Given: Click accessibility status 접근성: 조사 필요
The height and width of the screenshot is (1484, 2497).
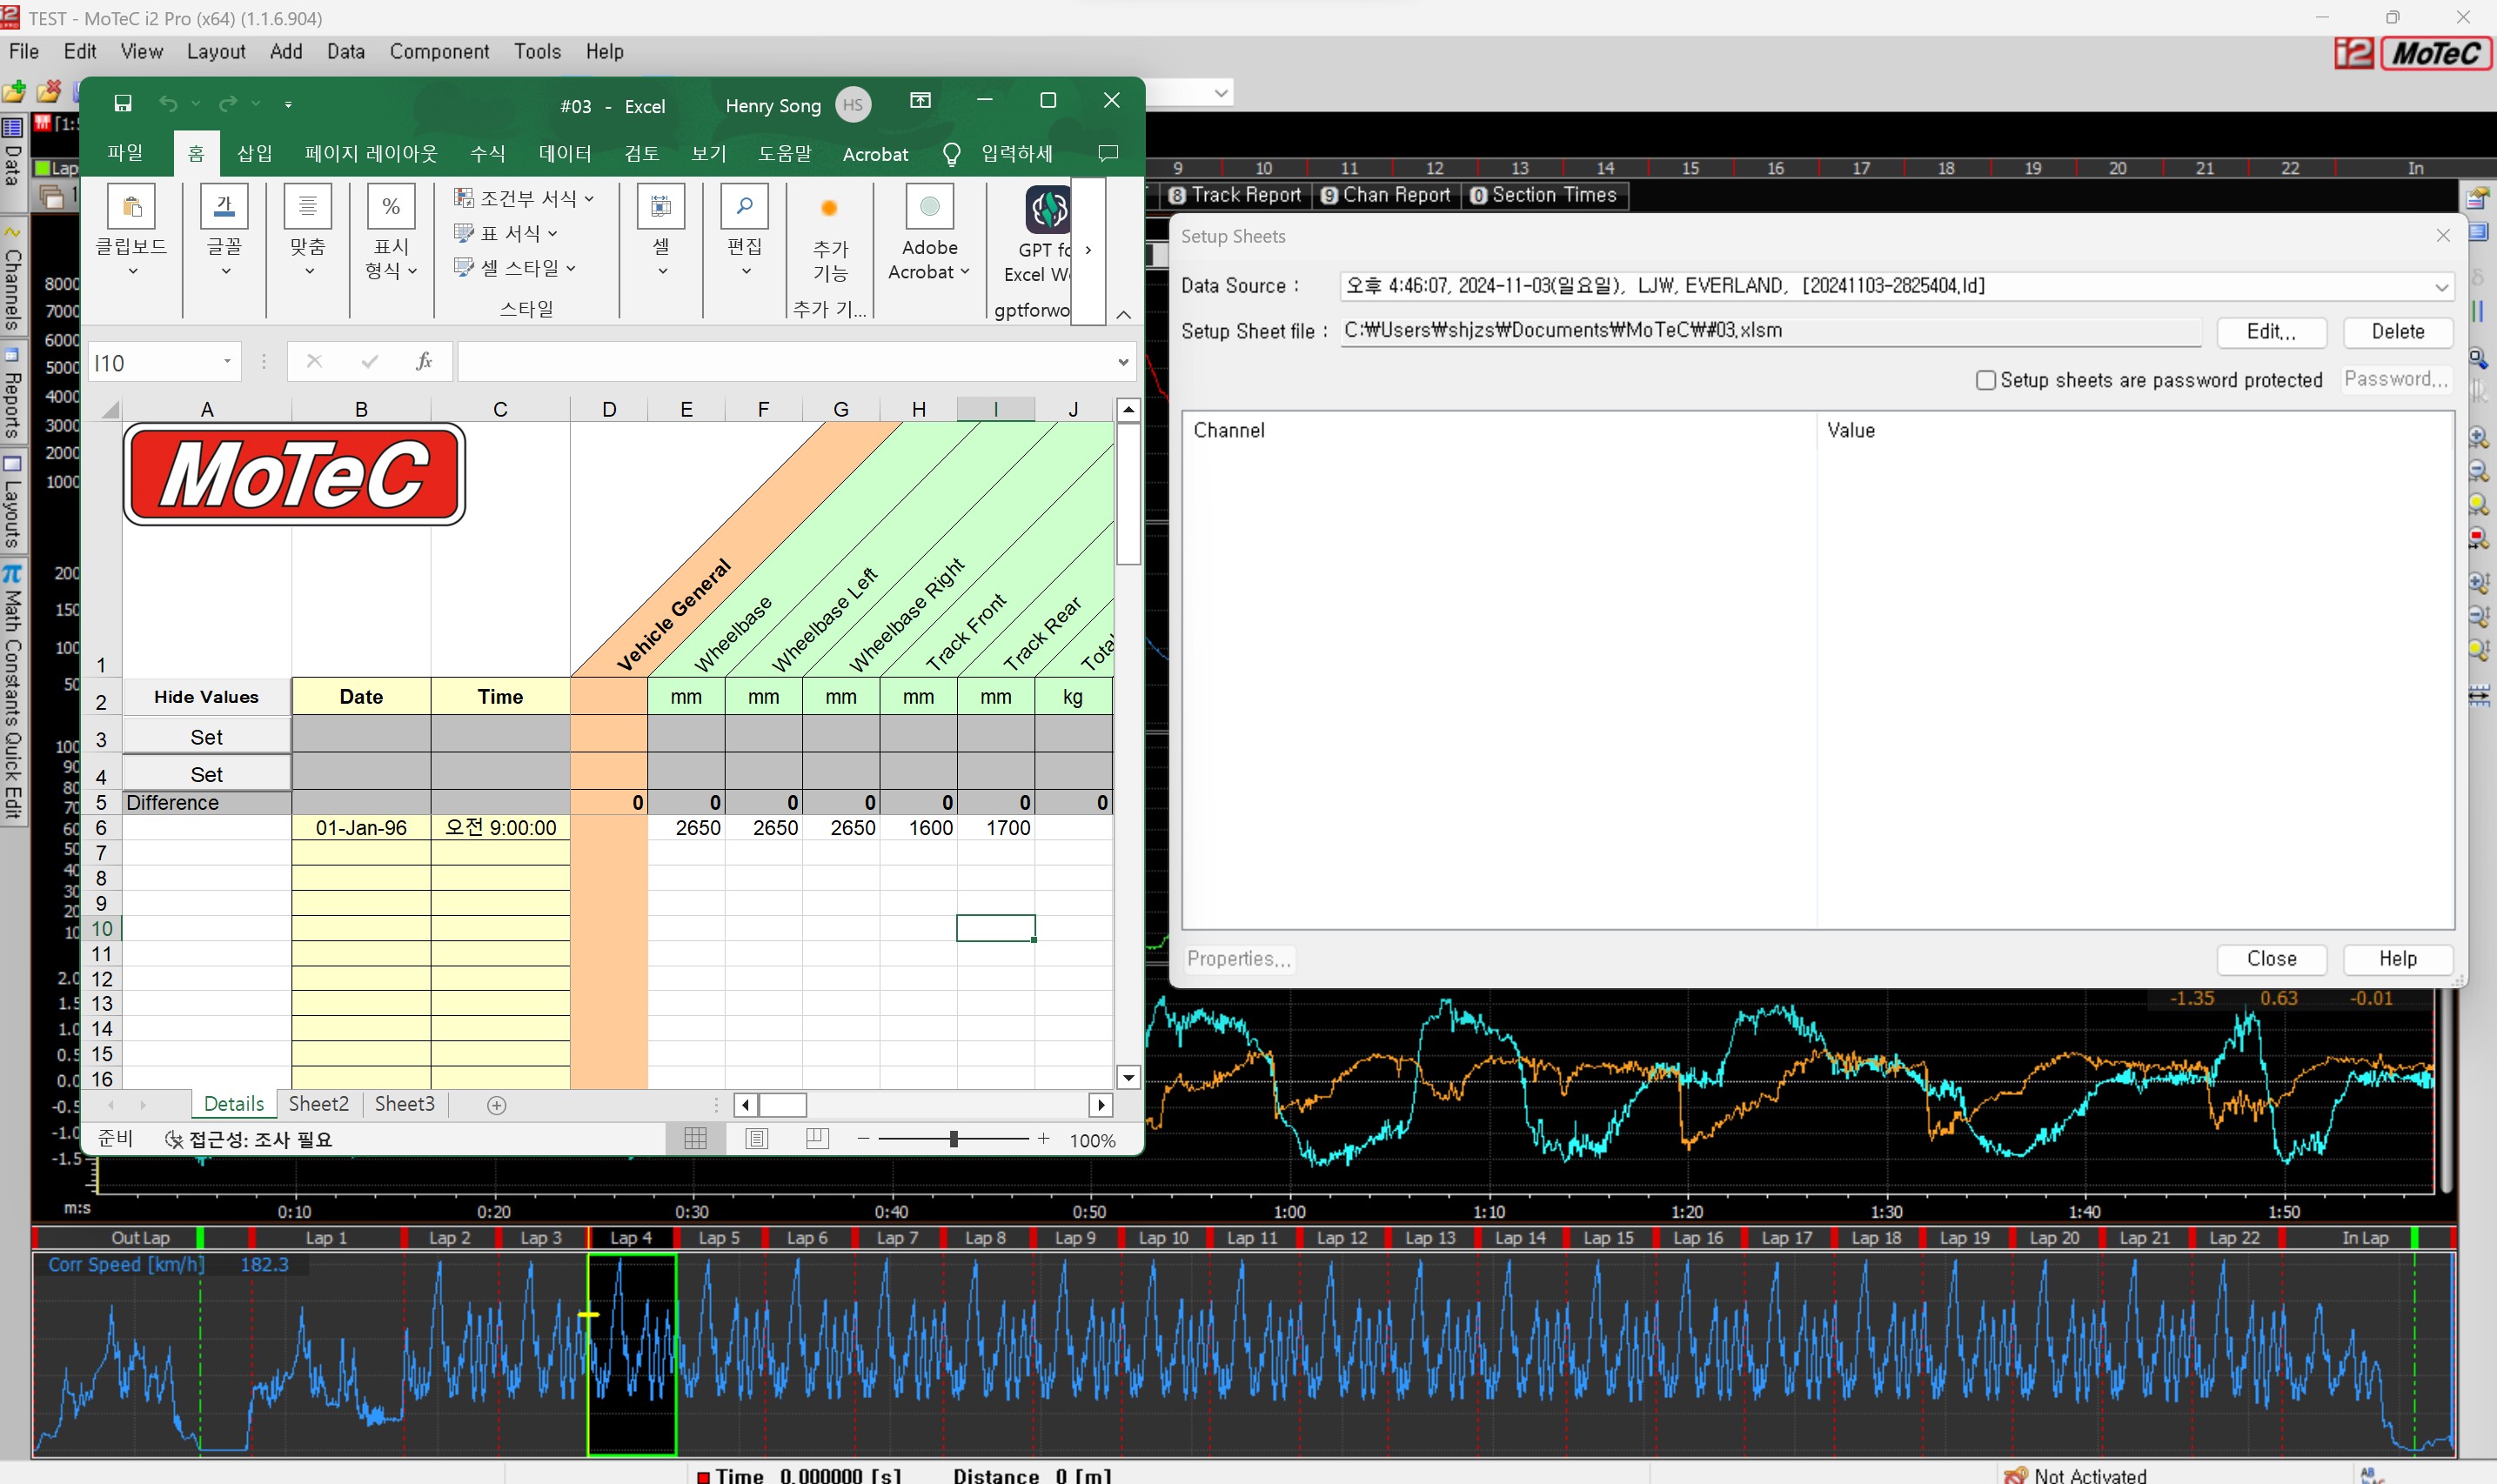Looking at the screenshot, I should tap(248, 1139).
